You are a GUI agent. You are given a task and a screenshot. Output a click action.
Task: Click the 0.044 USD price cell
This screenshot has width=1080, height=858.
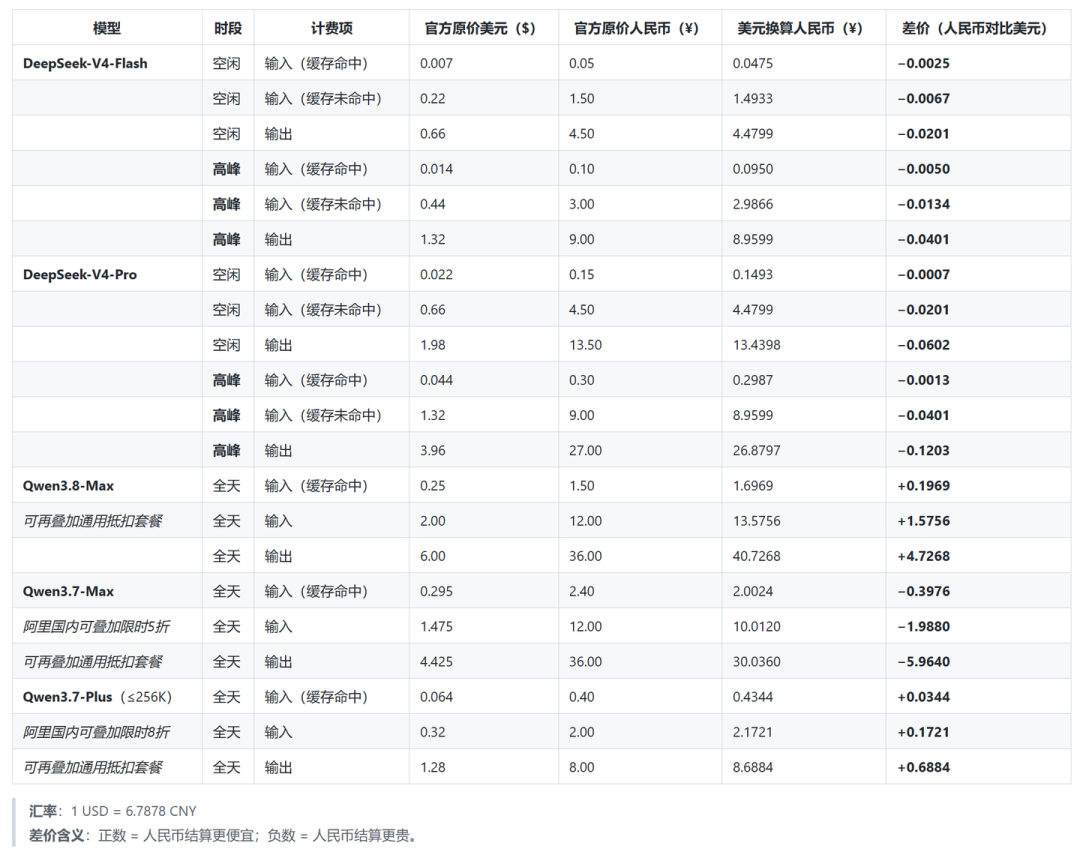click(437, 380)
